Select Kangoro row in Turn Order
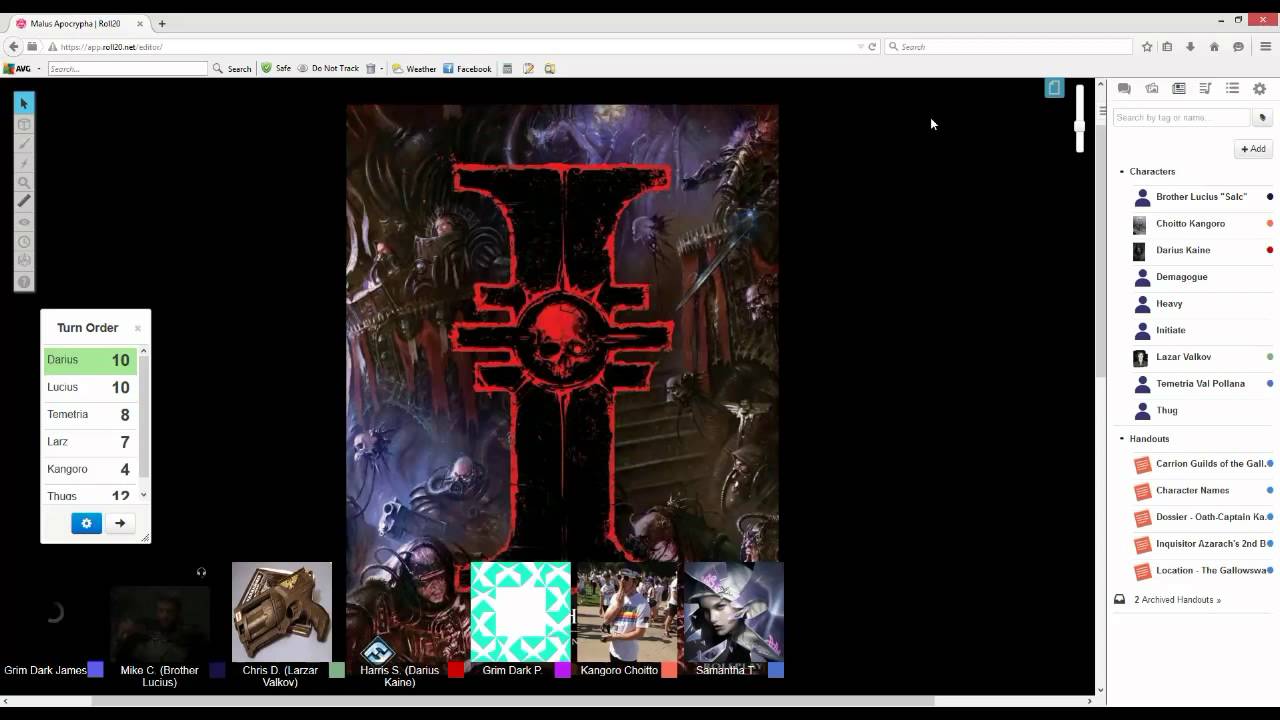 click(x=90, y=469)
